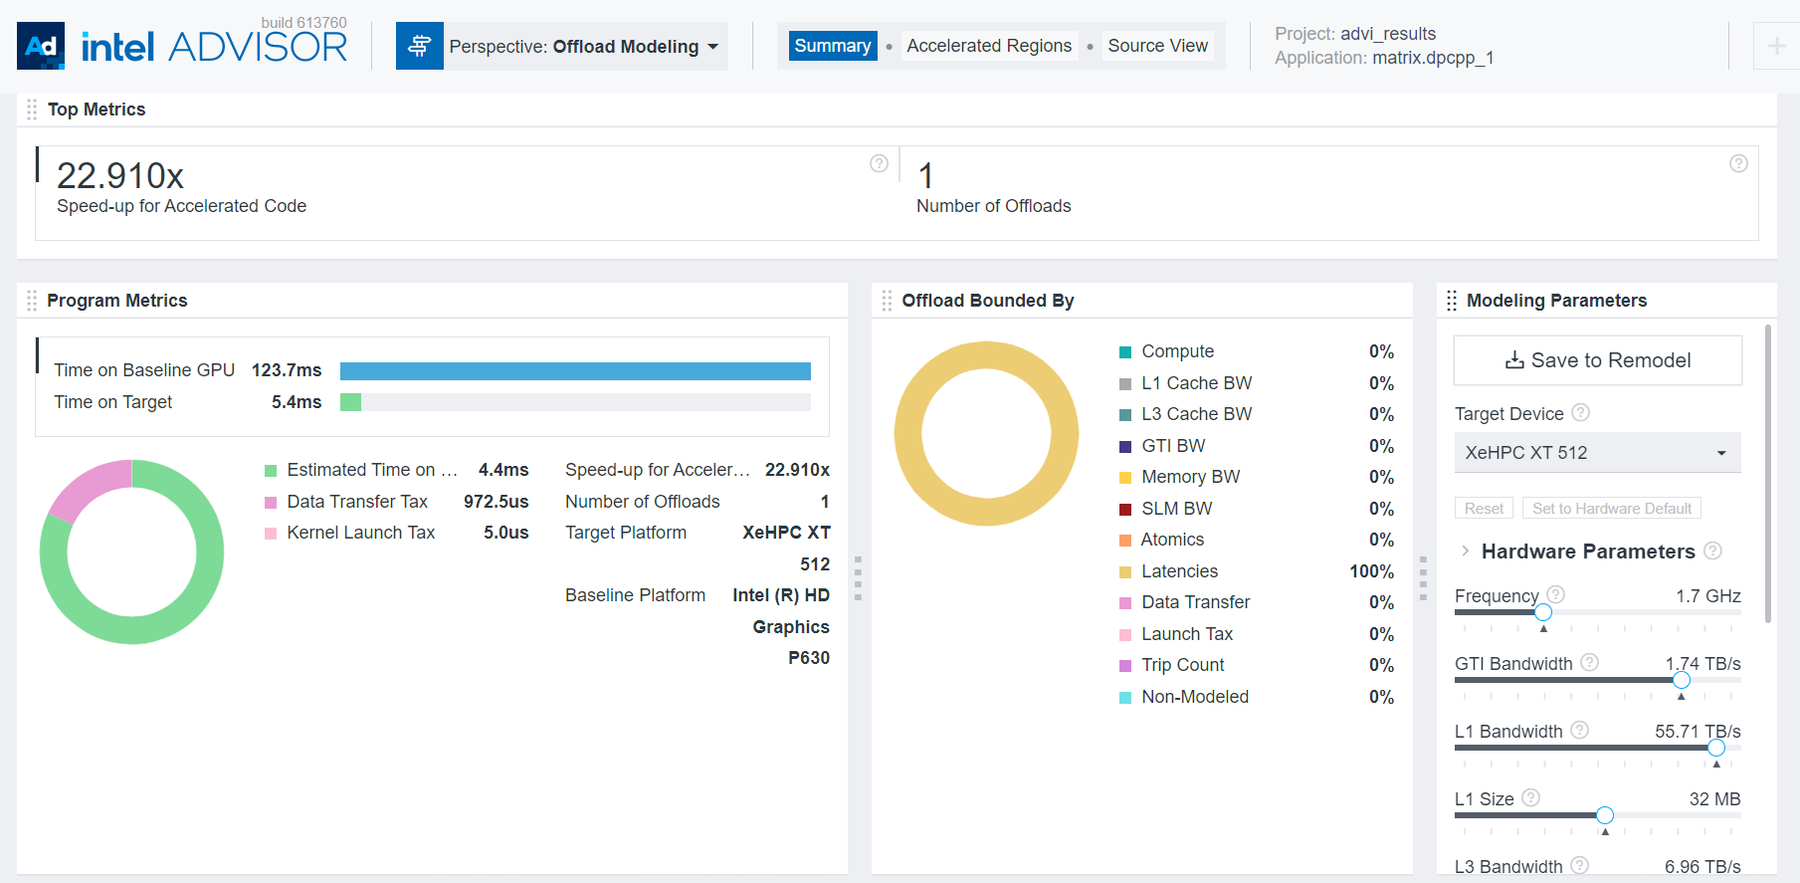Click the Offload Modeling perspective icon
Image resolution: width=1800 pixels, height=883 pixels.
point(420,46)
